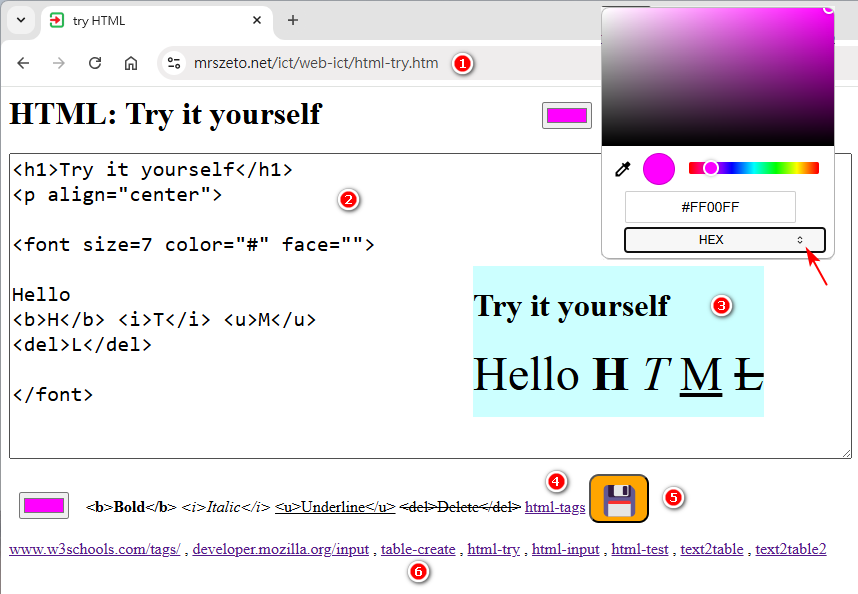Open a new tab with plus icon
This screenshot has width=858, height=594.
point(293,20)
